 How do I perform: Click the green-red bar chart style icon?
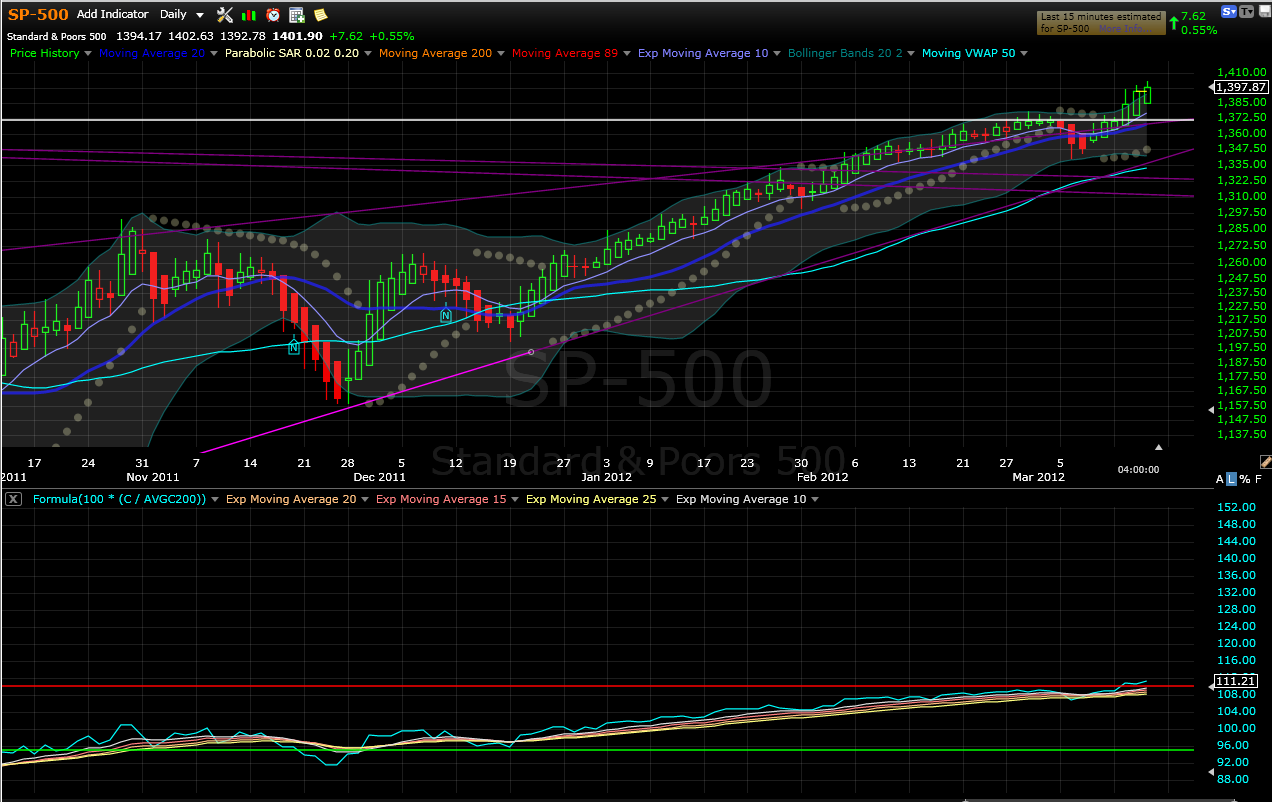(x=249, y=15)
